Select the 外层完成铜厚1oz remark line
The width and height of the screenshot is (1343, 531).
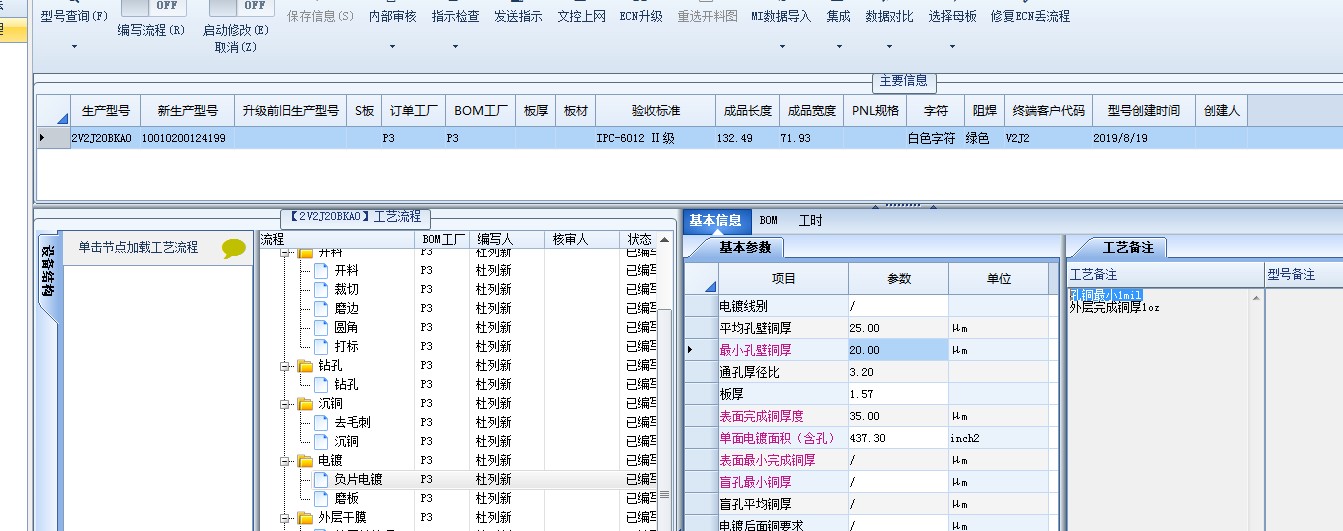pyautogui.click(x=1114, y=308)
